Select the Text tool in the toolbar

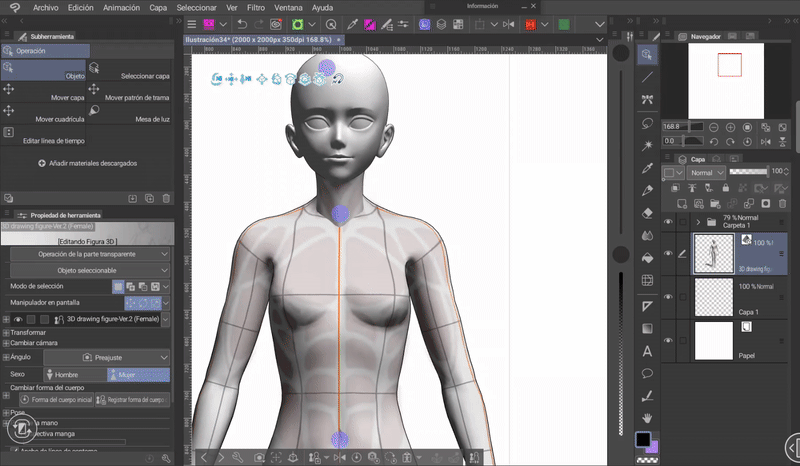pyautogui.click(x=647, y=350)
